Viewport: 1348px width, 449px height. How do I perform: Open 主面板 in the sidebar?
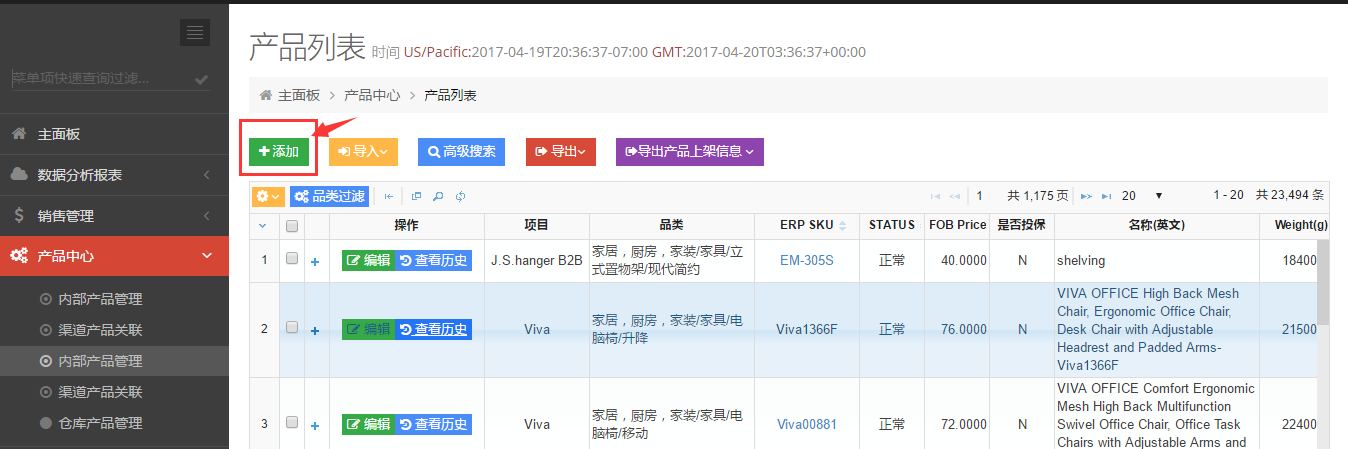[x=114, y=134]
